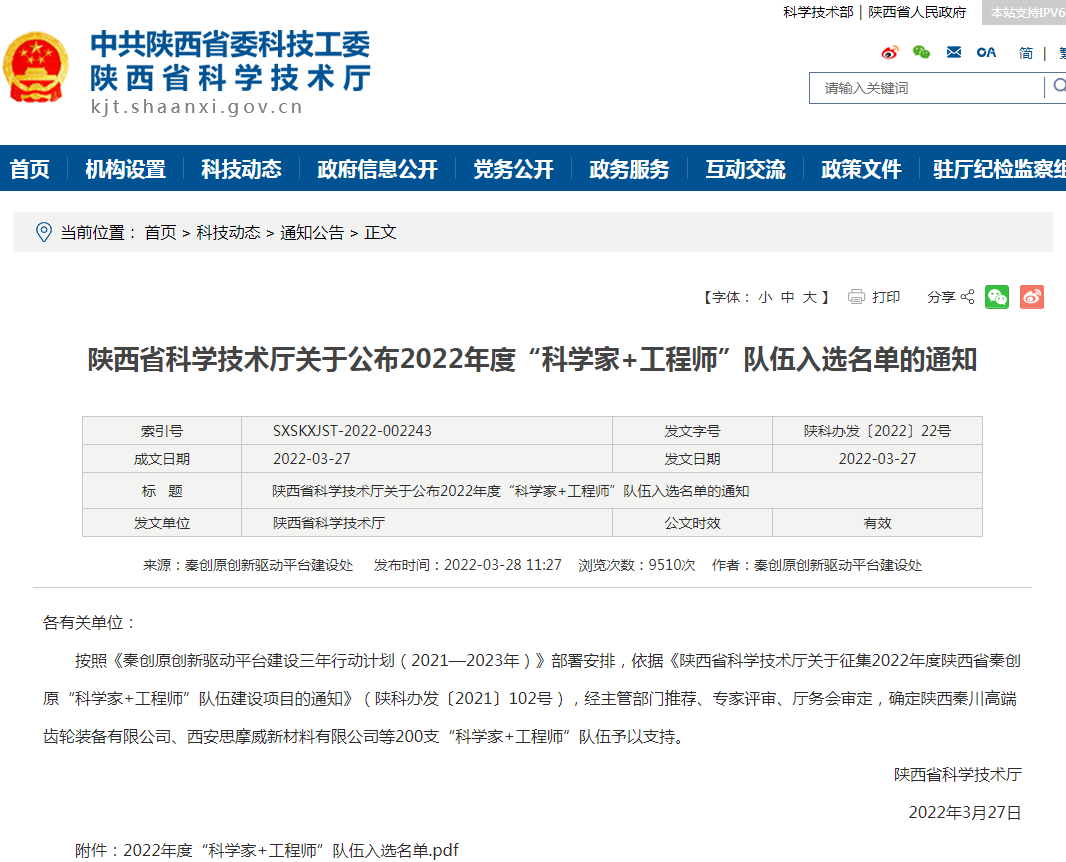Click the search magnifier icon
Viewport: 1066px width, 862px height.
pyautogui.click(x=1058, y=87)
